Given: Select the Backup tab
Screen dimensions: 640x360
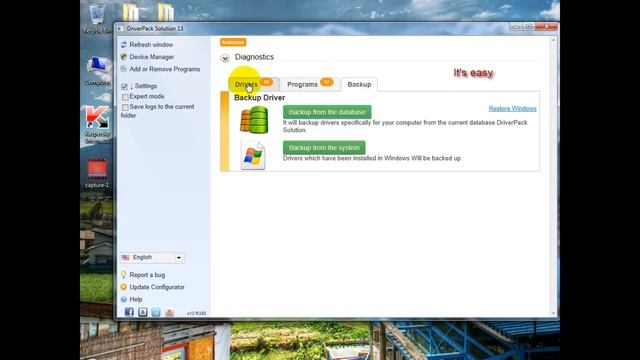Looking at the screenshot, I should point(359,84).
